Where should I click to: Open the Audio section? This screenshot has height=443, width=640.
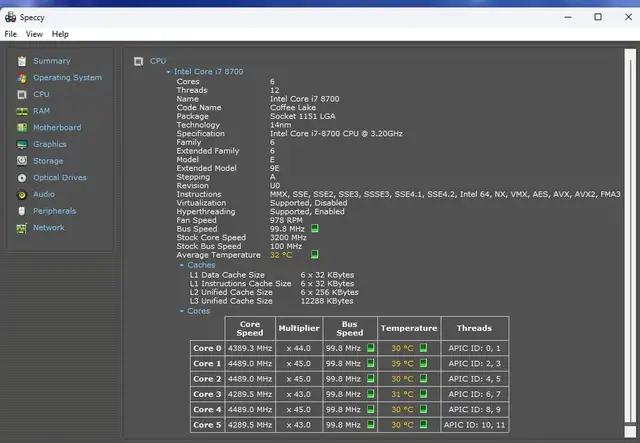tap(44, 194)
